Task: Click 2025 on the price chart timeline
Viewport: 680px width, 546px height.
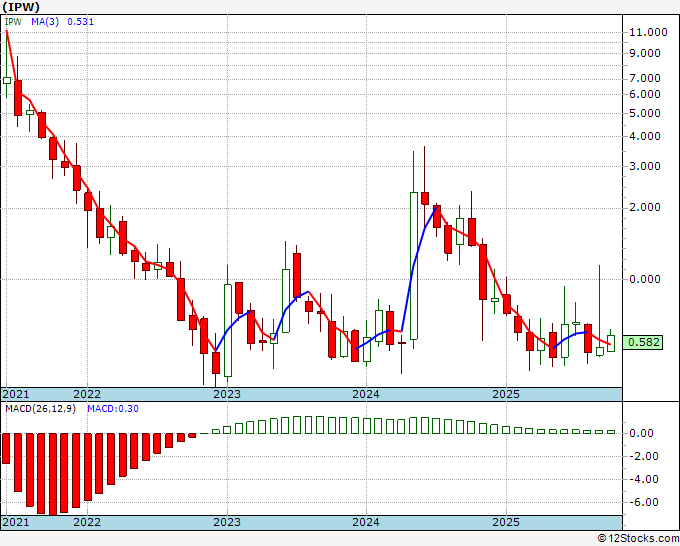Action: pos(506,394)
